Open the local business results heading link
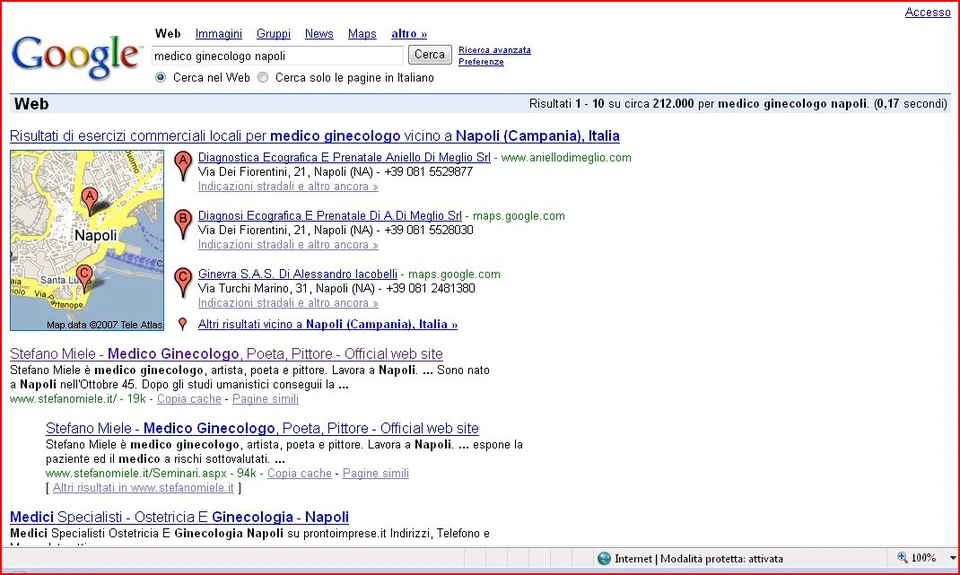The height and width of the screenshot is (575, 960). (x=315, y=136)
